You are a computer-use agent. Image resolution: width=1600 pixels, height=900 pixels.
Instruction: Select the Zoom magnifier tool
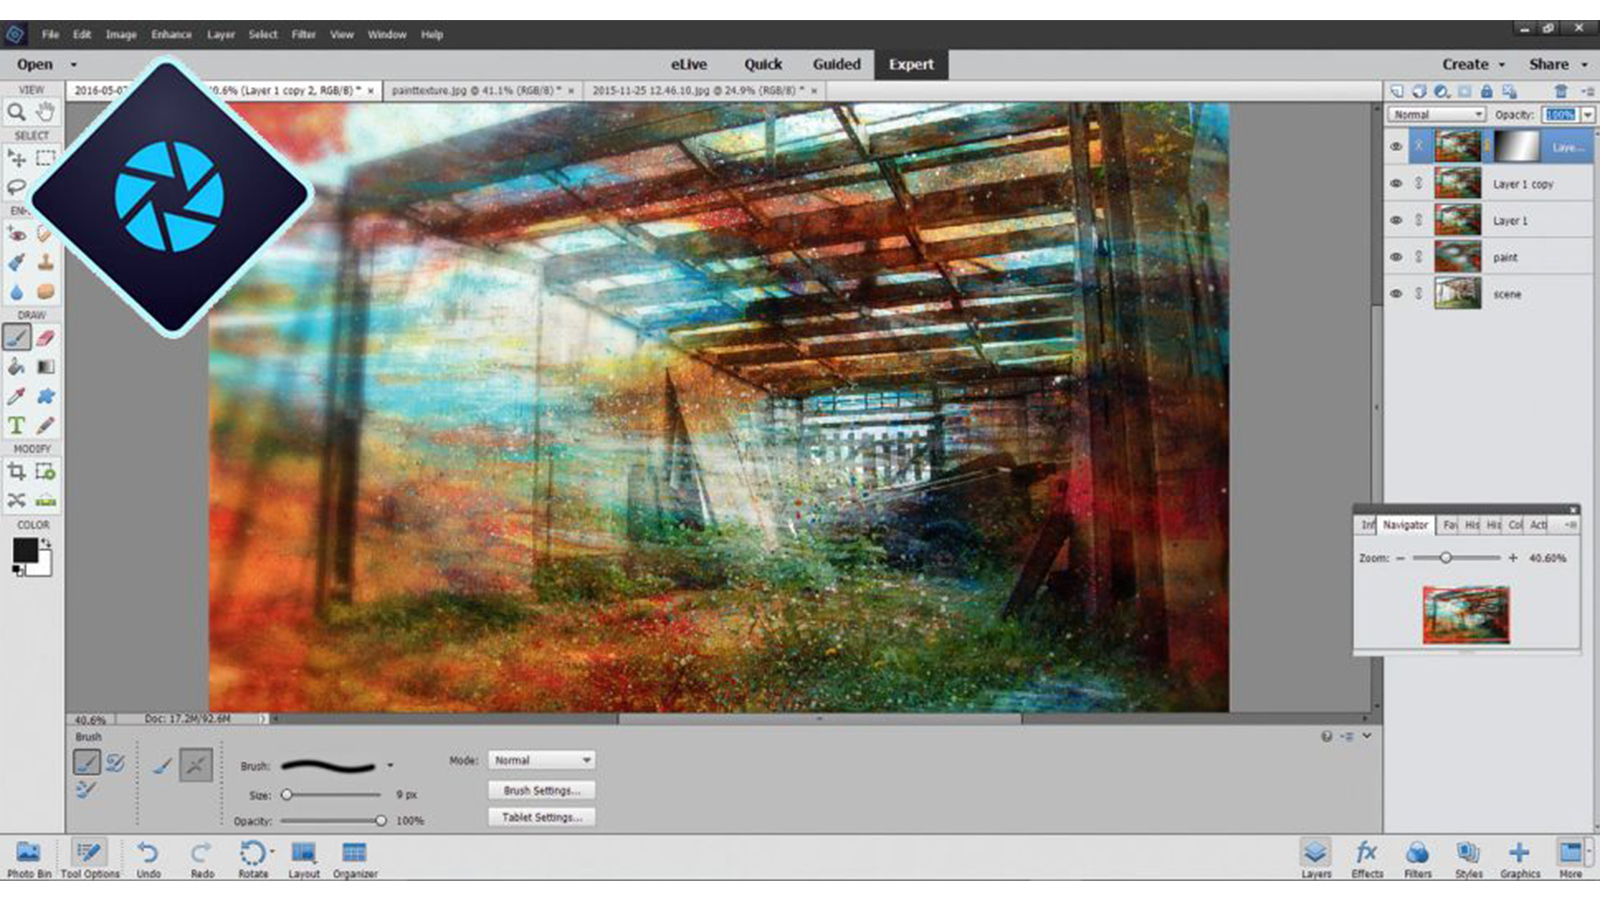coord(17,111)
